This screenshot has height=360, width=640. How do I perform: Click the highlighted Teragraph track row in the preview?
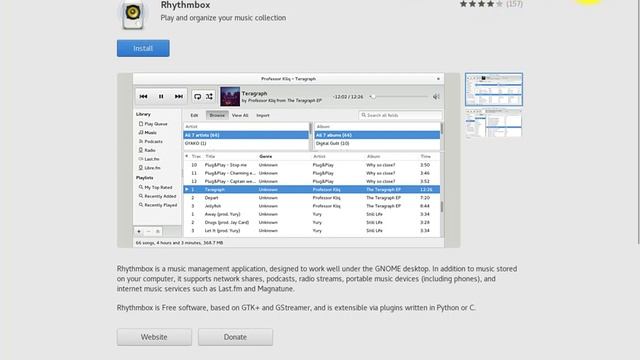coord(312,189)
